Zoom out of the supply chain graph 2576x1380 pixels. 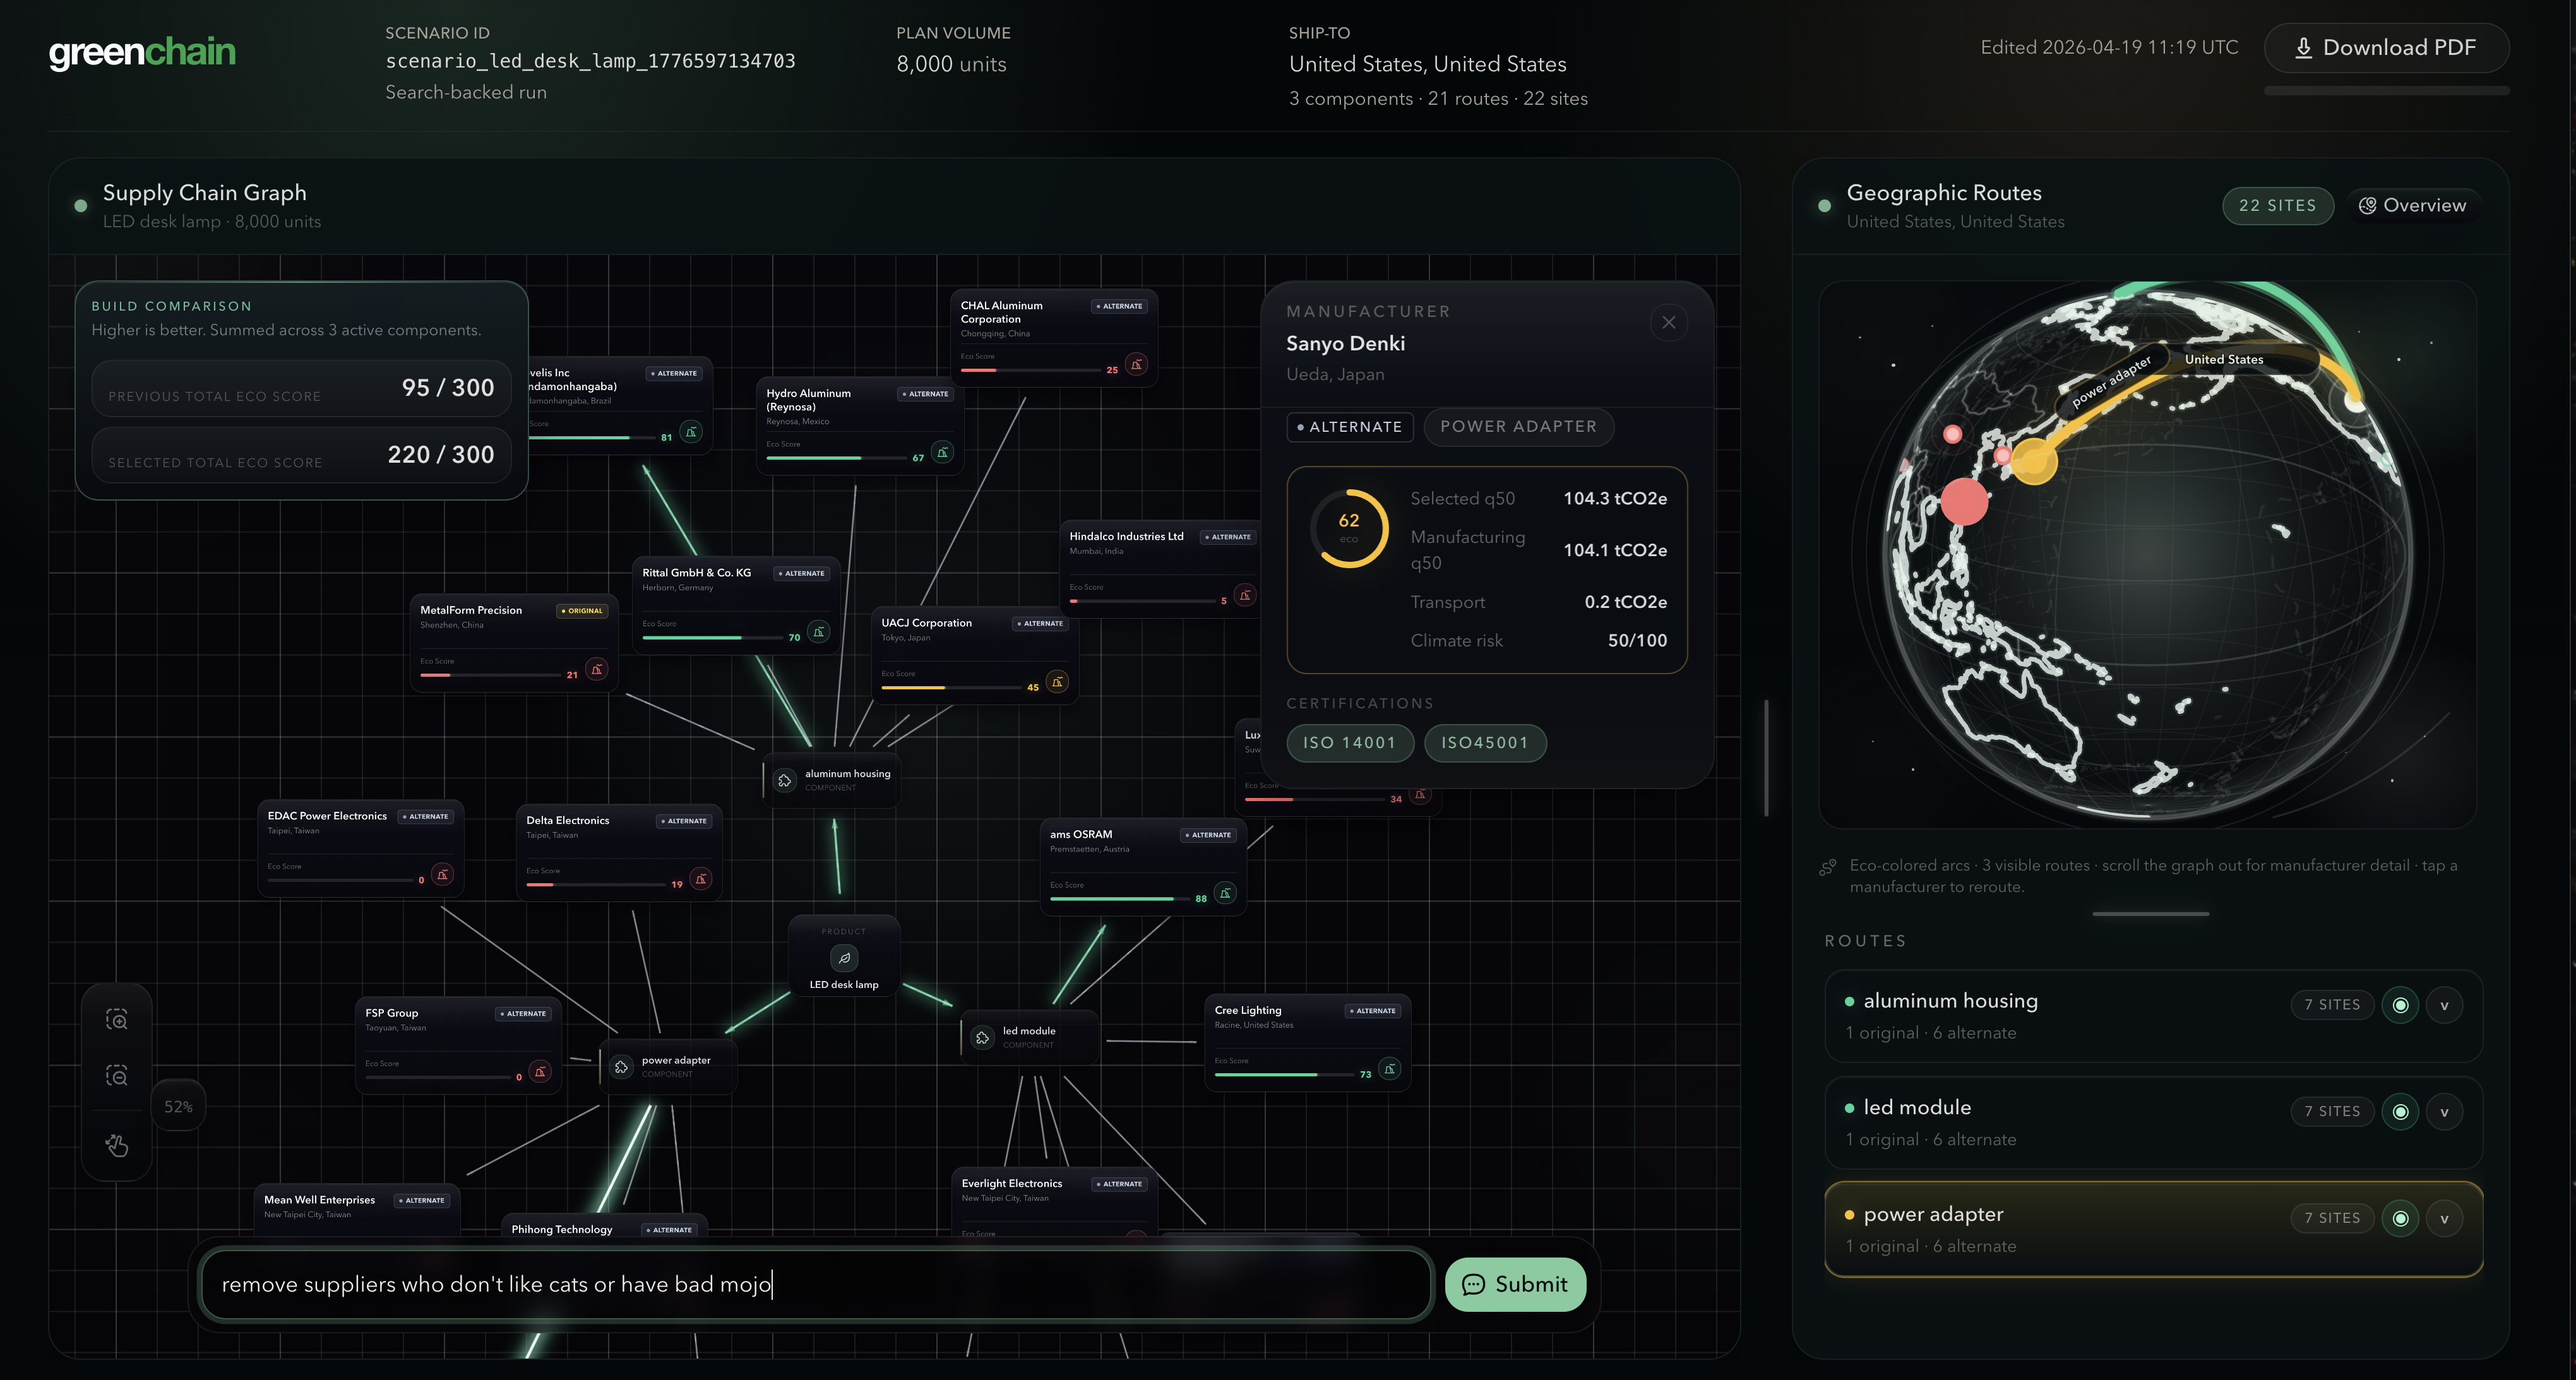[x=117, y=1076]
